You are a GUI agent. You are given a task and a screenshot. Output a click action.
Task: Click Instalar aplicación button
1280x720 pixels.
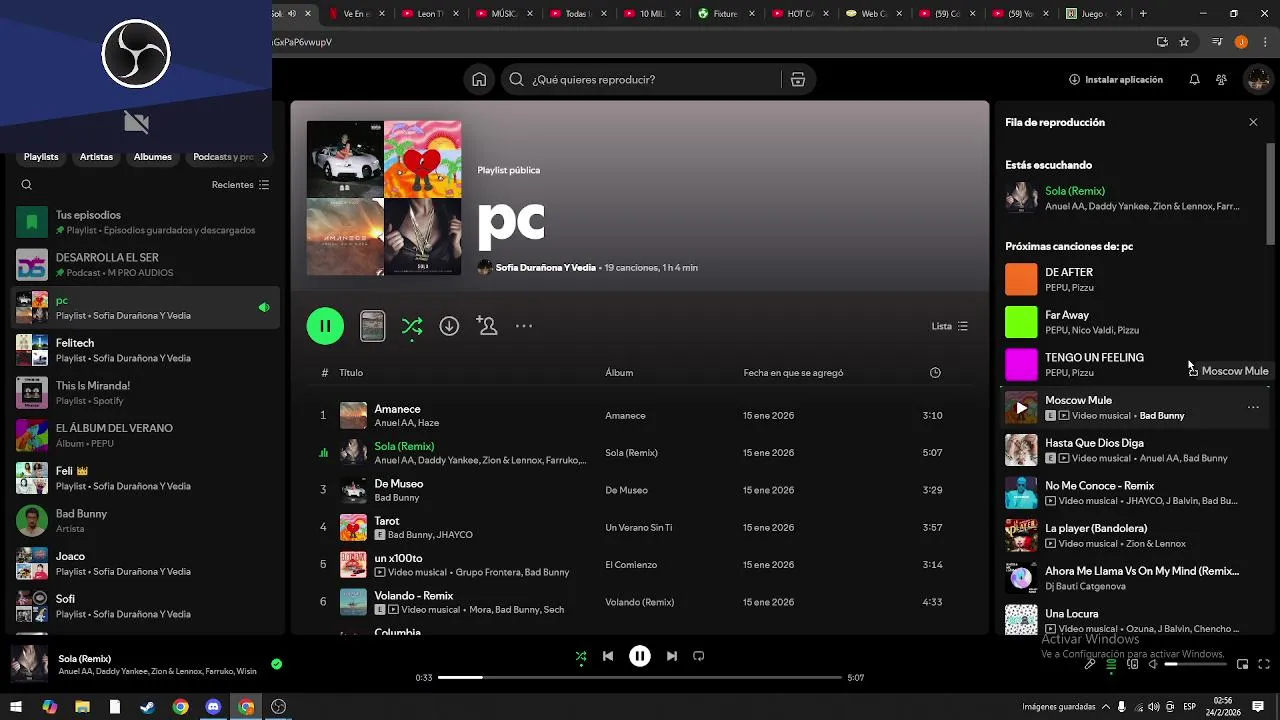(x=1116, y=80)
